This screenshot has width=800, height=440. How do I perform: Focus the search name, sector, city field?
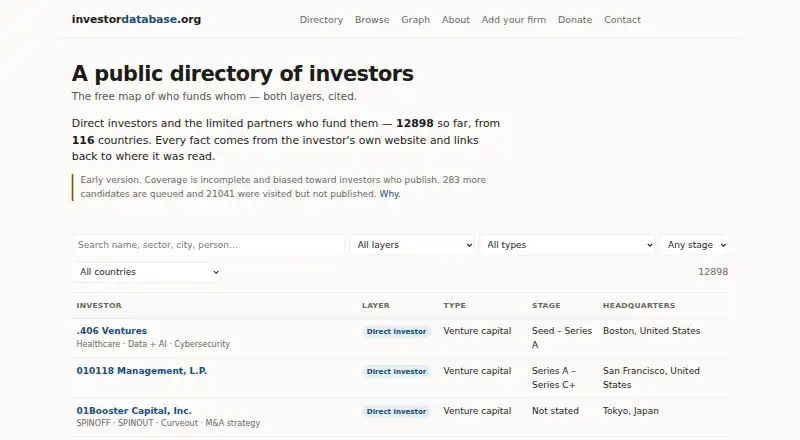pos(209,245)
